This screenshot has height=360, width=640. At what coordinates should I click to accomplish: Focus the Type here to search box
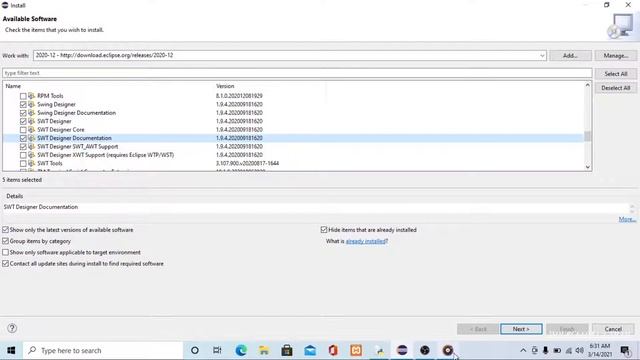pyautogui.click(x=103, y=350)
